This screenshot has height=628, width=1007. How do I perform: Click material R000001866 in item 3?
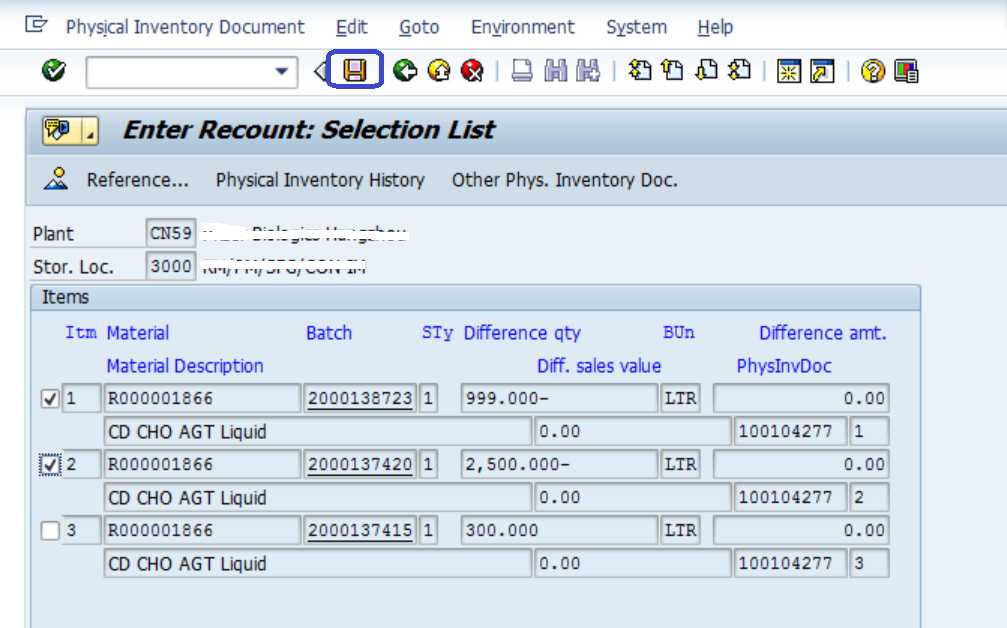tap(202, 531)
